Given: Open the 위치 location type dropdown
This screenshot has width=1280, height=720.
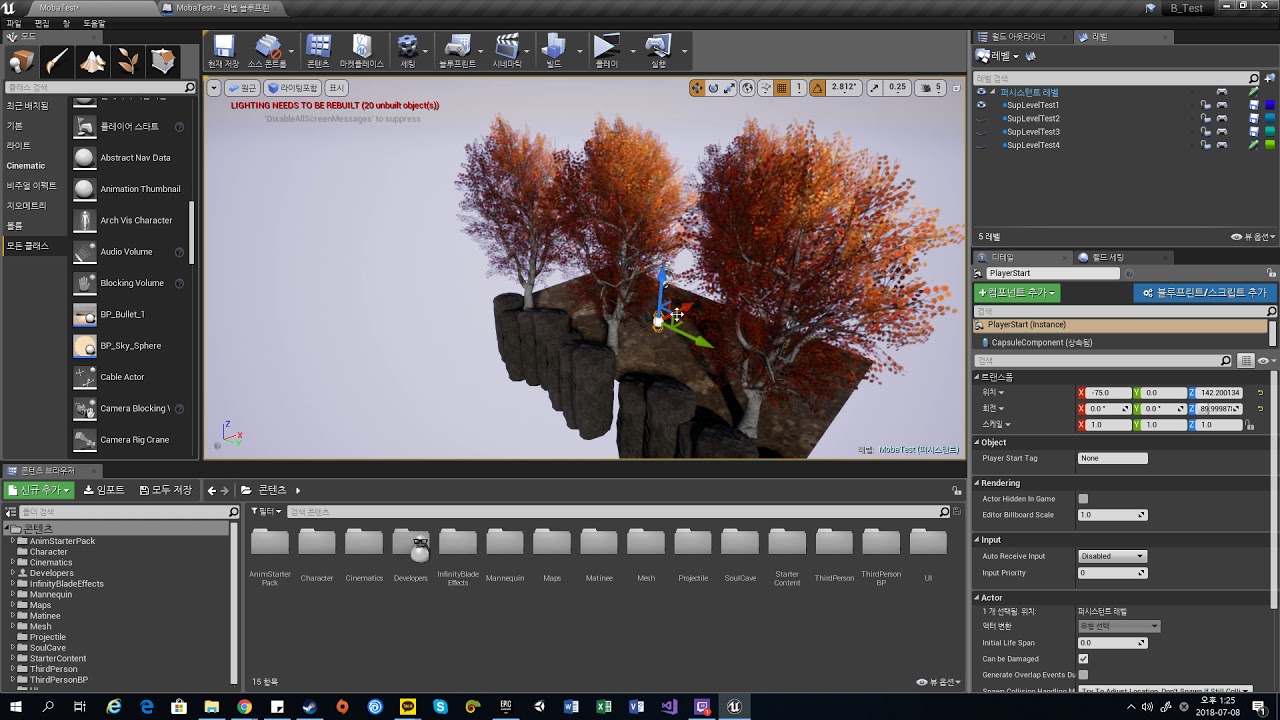Looking at the screenshot, I should tap(993, 393).
